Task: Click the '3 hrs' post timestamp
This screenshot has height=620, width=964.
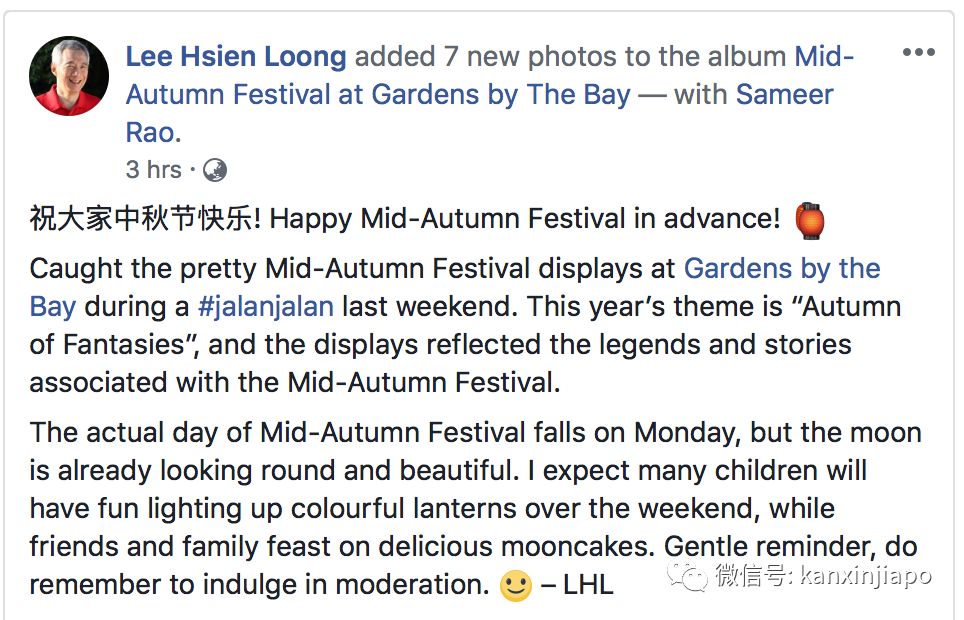Action: [x=153, y=170]
